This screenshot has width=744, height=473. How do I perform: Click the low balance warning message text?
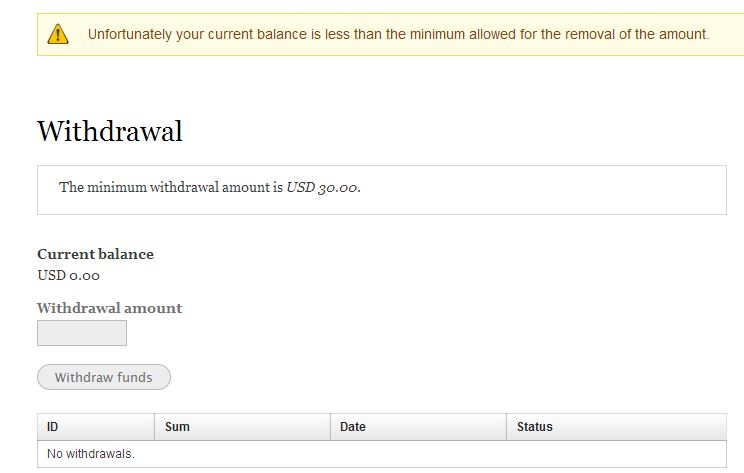[x=399, y=34]
